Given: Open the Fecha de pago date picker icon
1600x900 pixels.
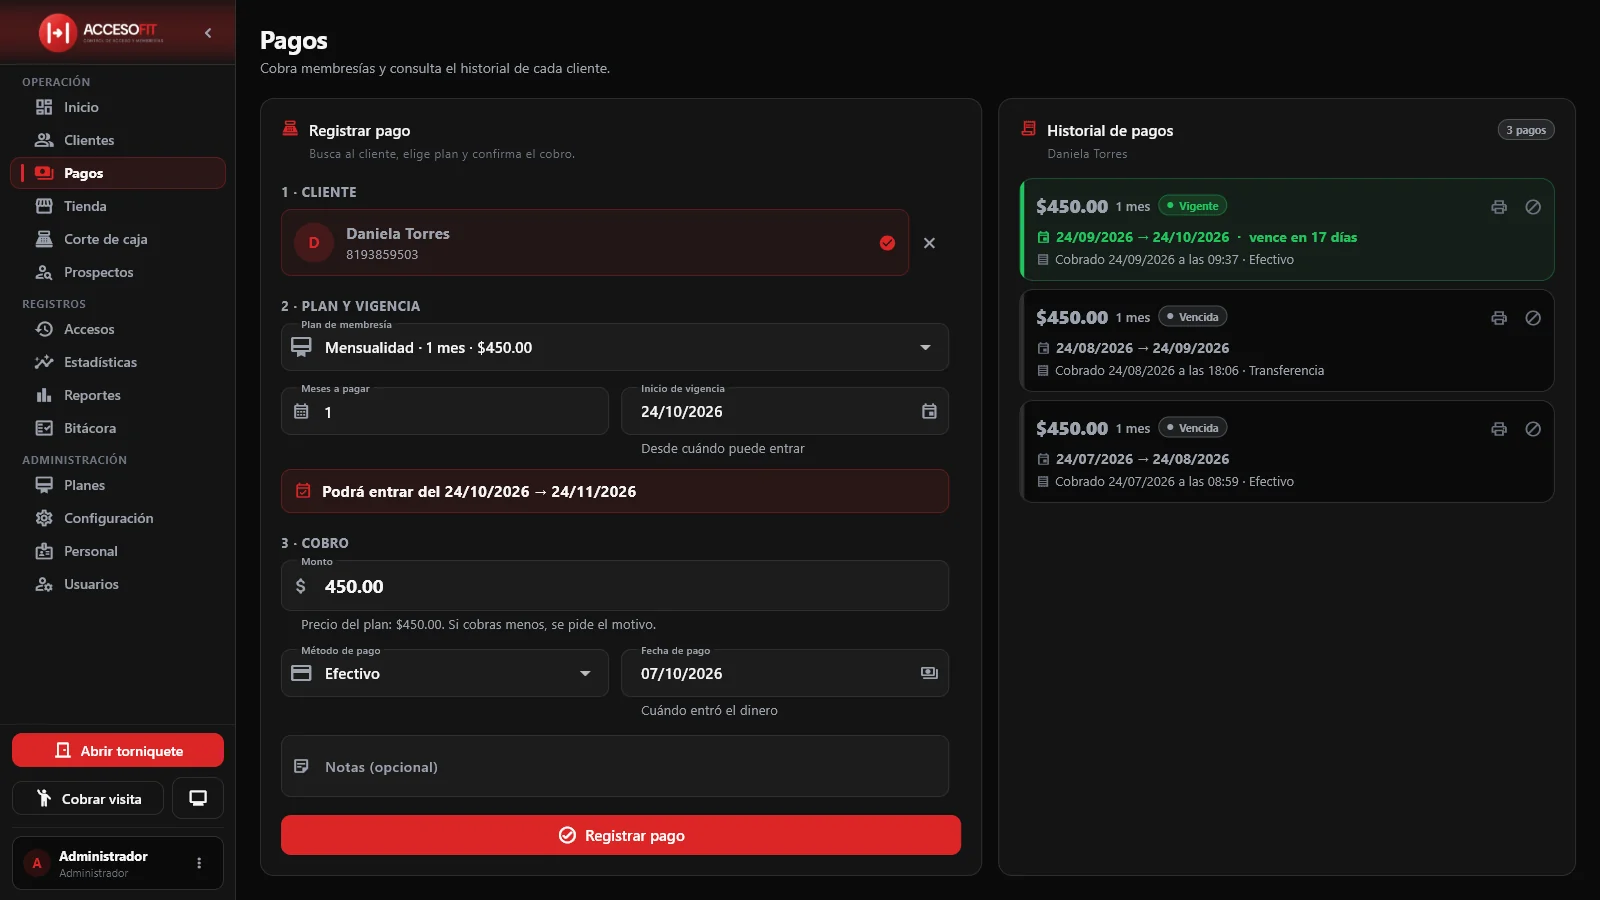Looking at the screenshot, I should [x=929, y=673].
